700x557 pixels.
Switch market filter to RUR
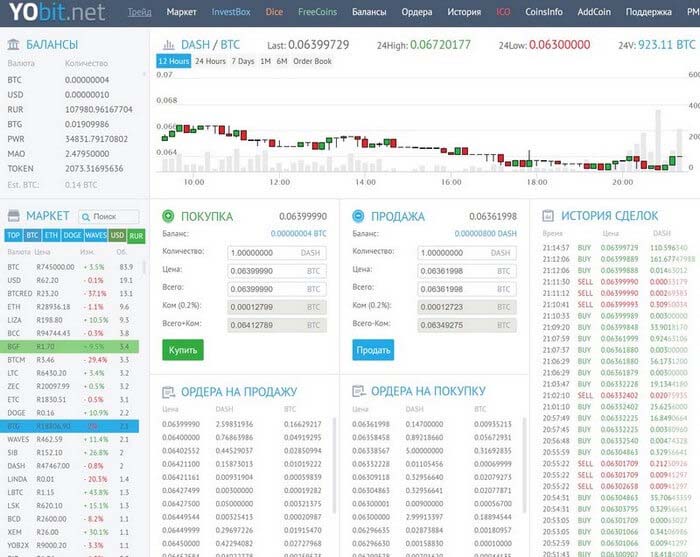(136, 236)
